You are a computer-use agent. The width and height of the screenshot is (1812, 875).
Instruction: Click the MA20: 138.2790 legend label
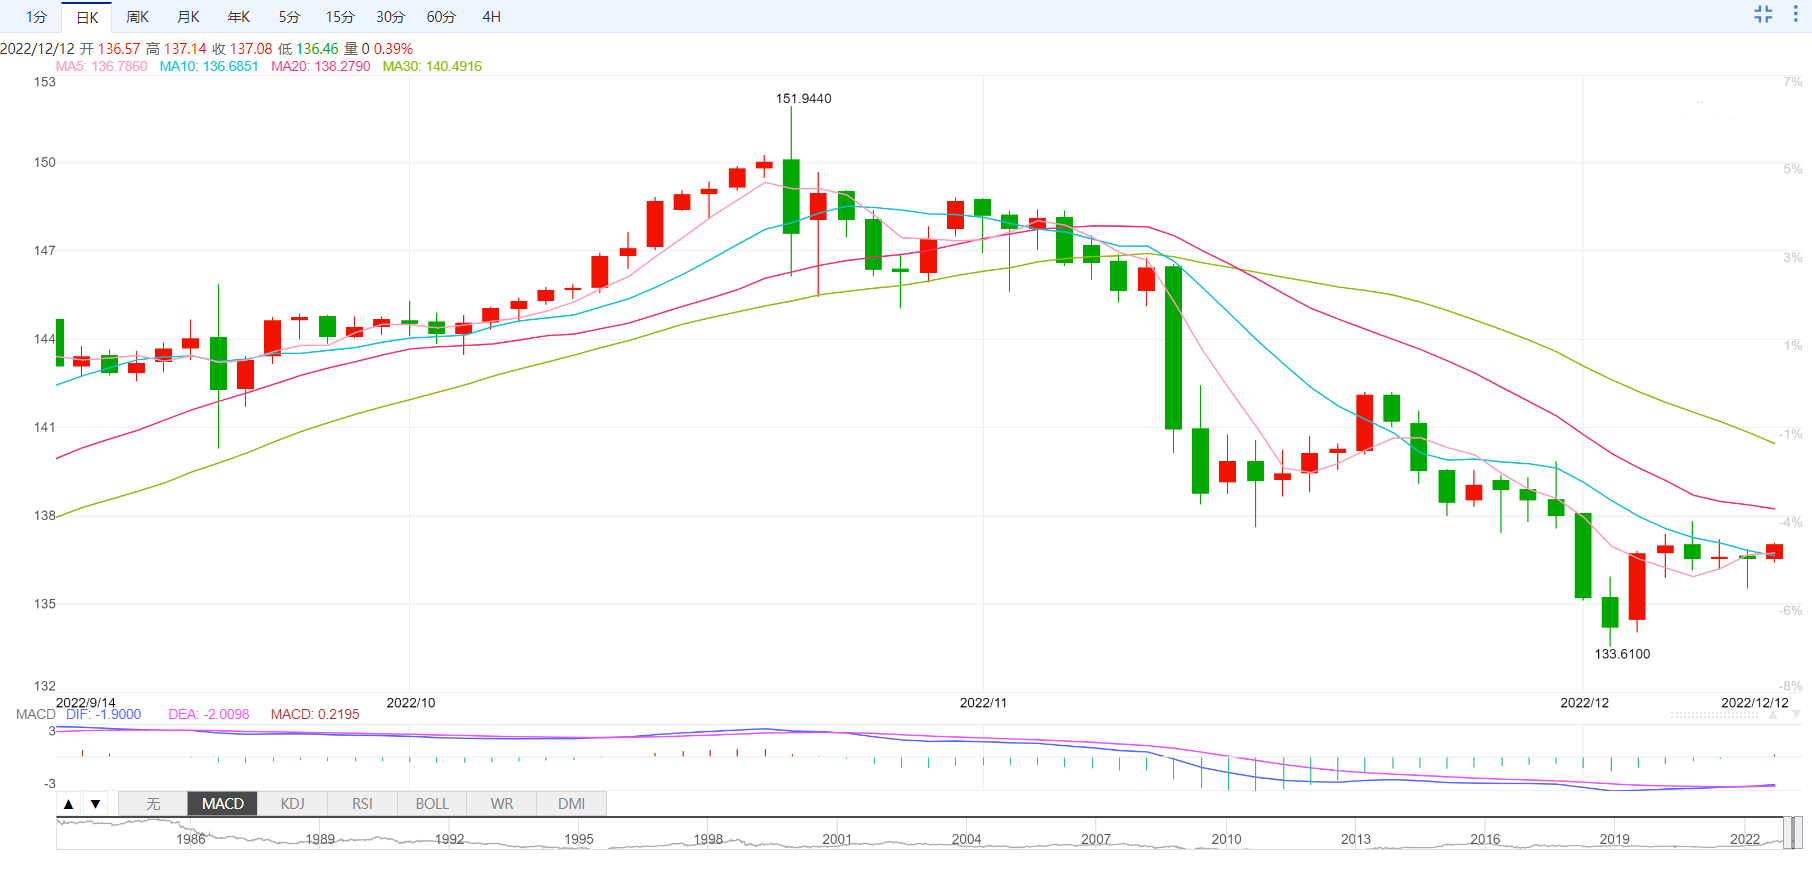(x=321, y=67)
